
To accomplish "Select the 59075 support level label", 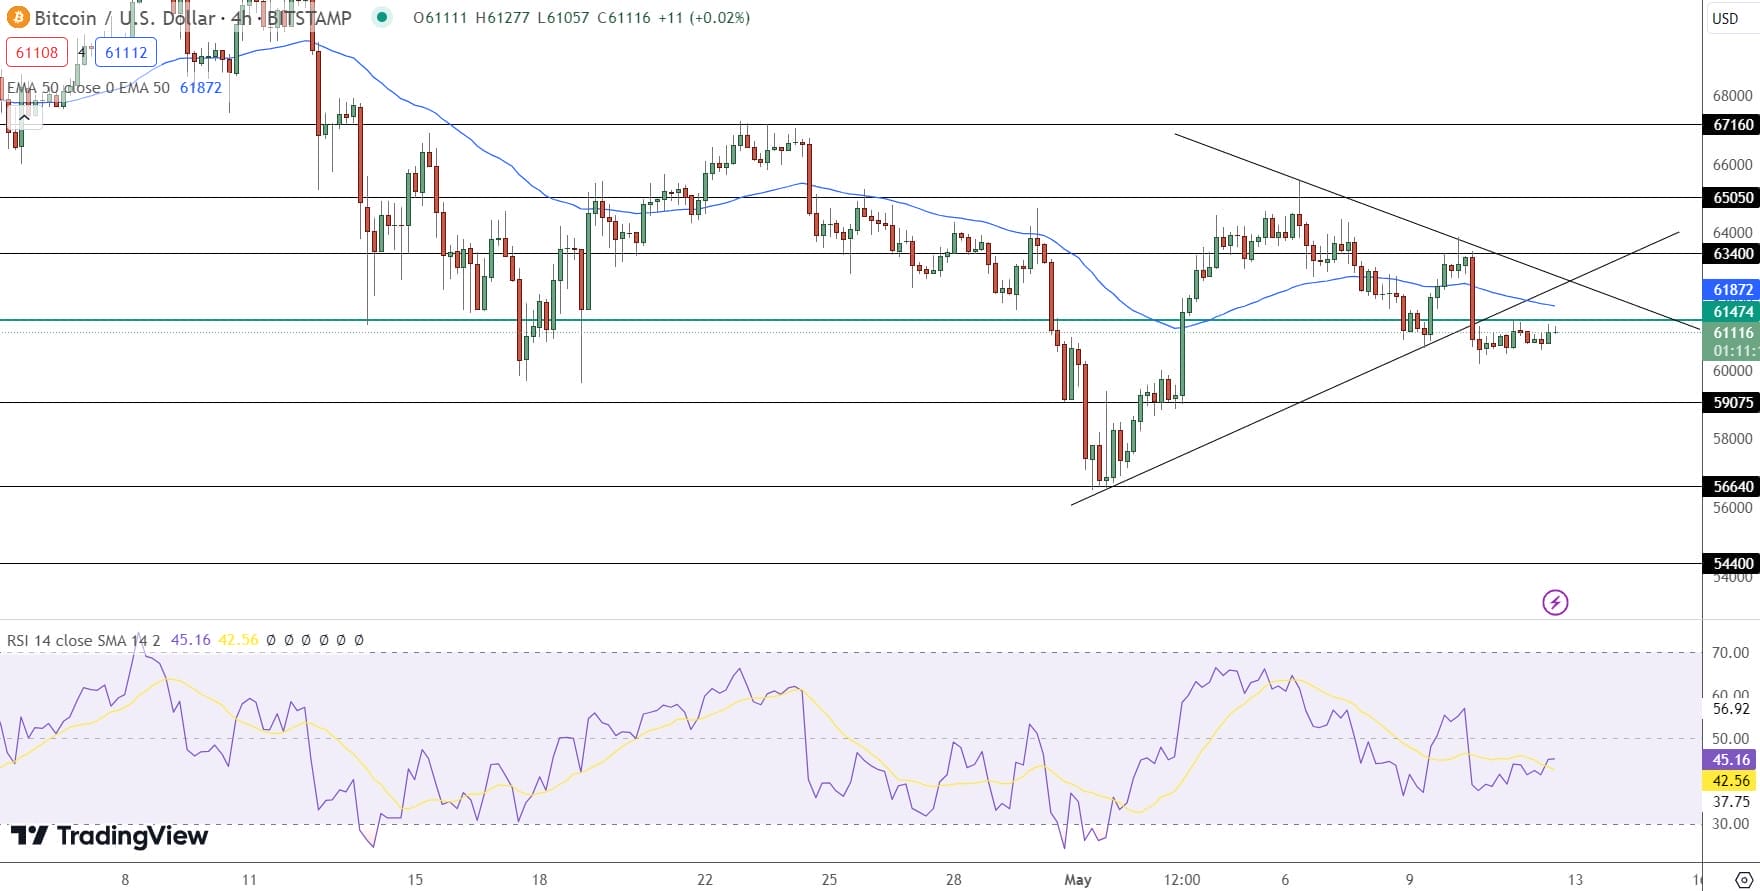I will tap(1732, 403).
